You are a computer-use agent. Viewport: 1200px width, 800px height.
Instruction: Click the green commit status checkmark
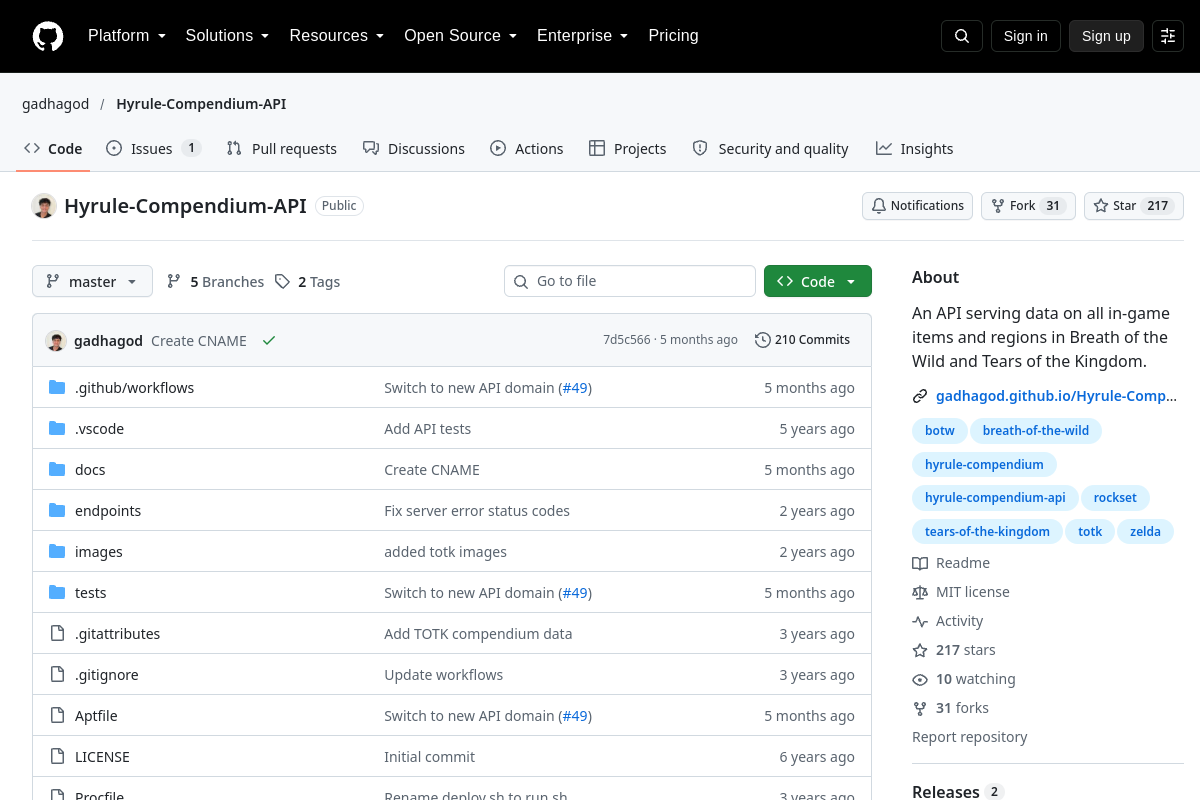pyautogui.click(x=269, y=341)
